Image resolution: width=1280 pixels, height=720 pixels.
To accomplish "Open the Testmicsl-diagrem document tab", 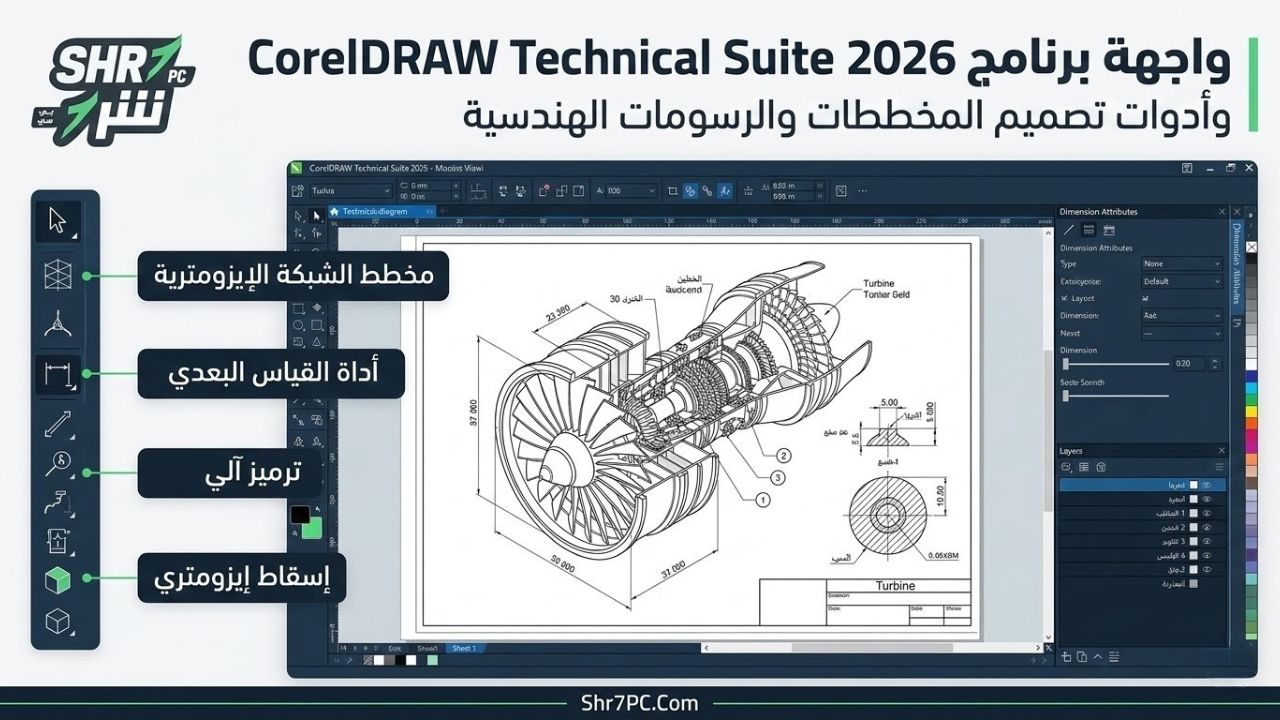I will [383, 212].
